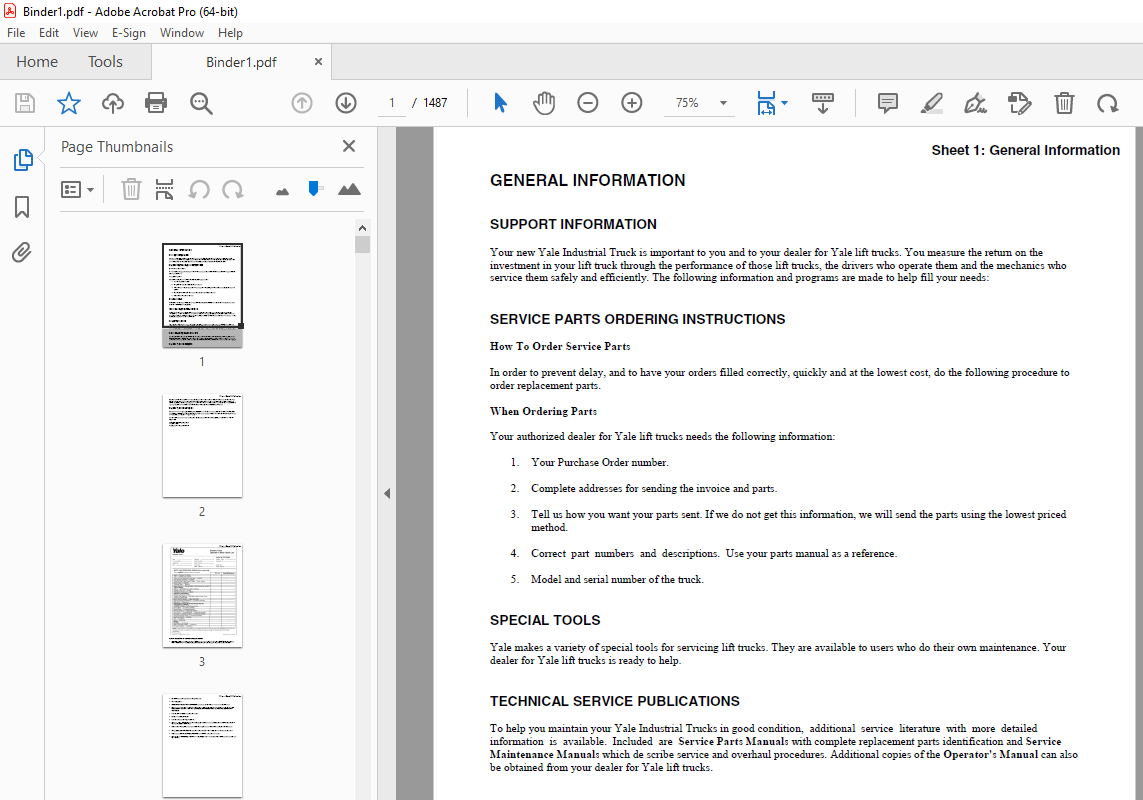Open the Bookmarks panel
The height and width of the screenshot is (800, 1143).
click(x=22, y=206)
